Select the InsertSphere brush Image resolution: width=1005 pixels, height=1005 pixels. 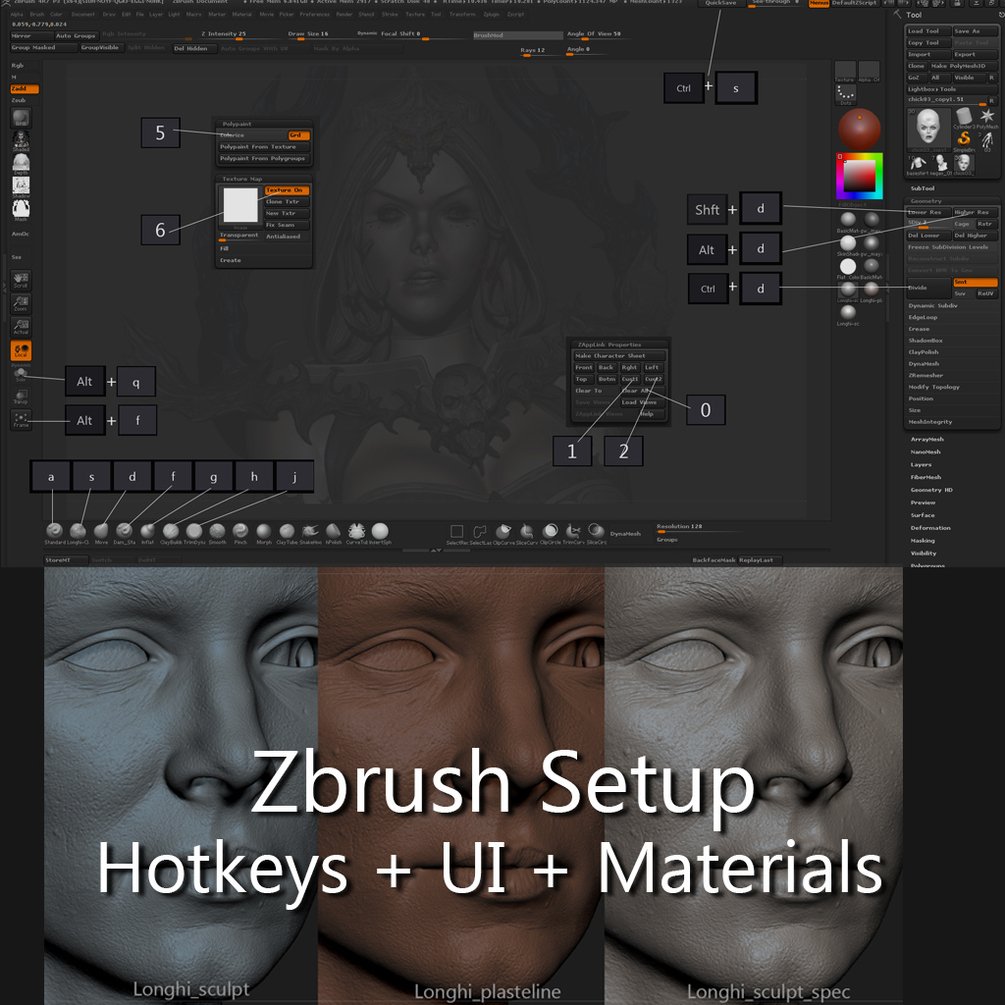(x=380, y=531)
